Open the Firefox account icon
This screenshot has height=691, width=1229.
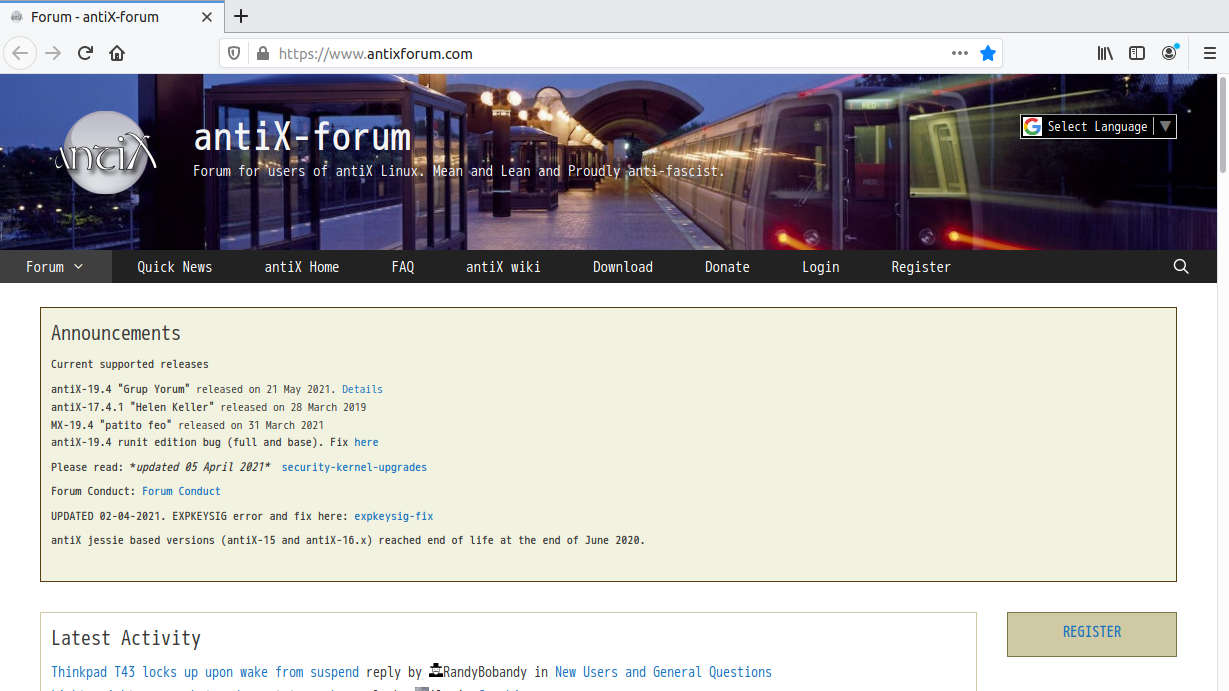tap(1169, 53)
